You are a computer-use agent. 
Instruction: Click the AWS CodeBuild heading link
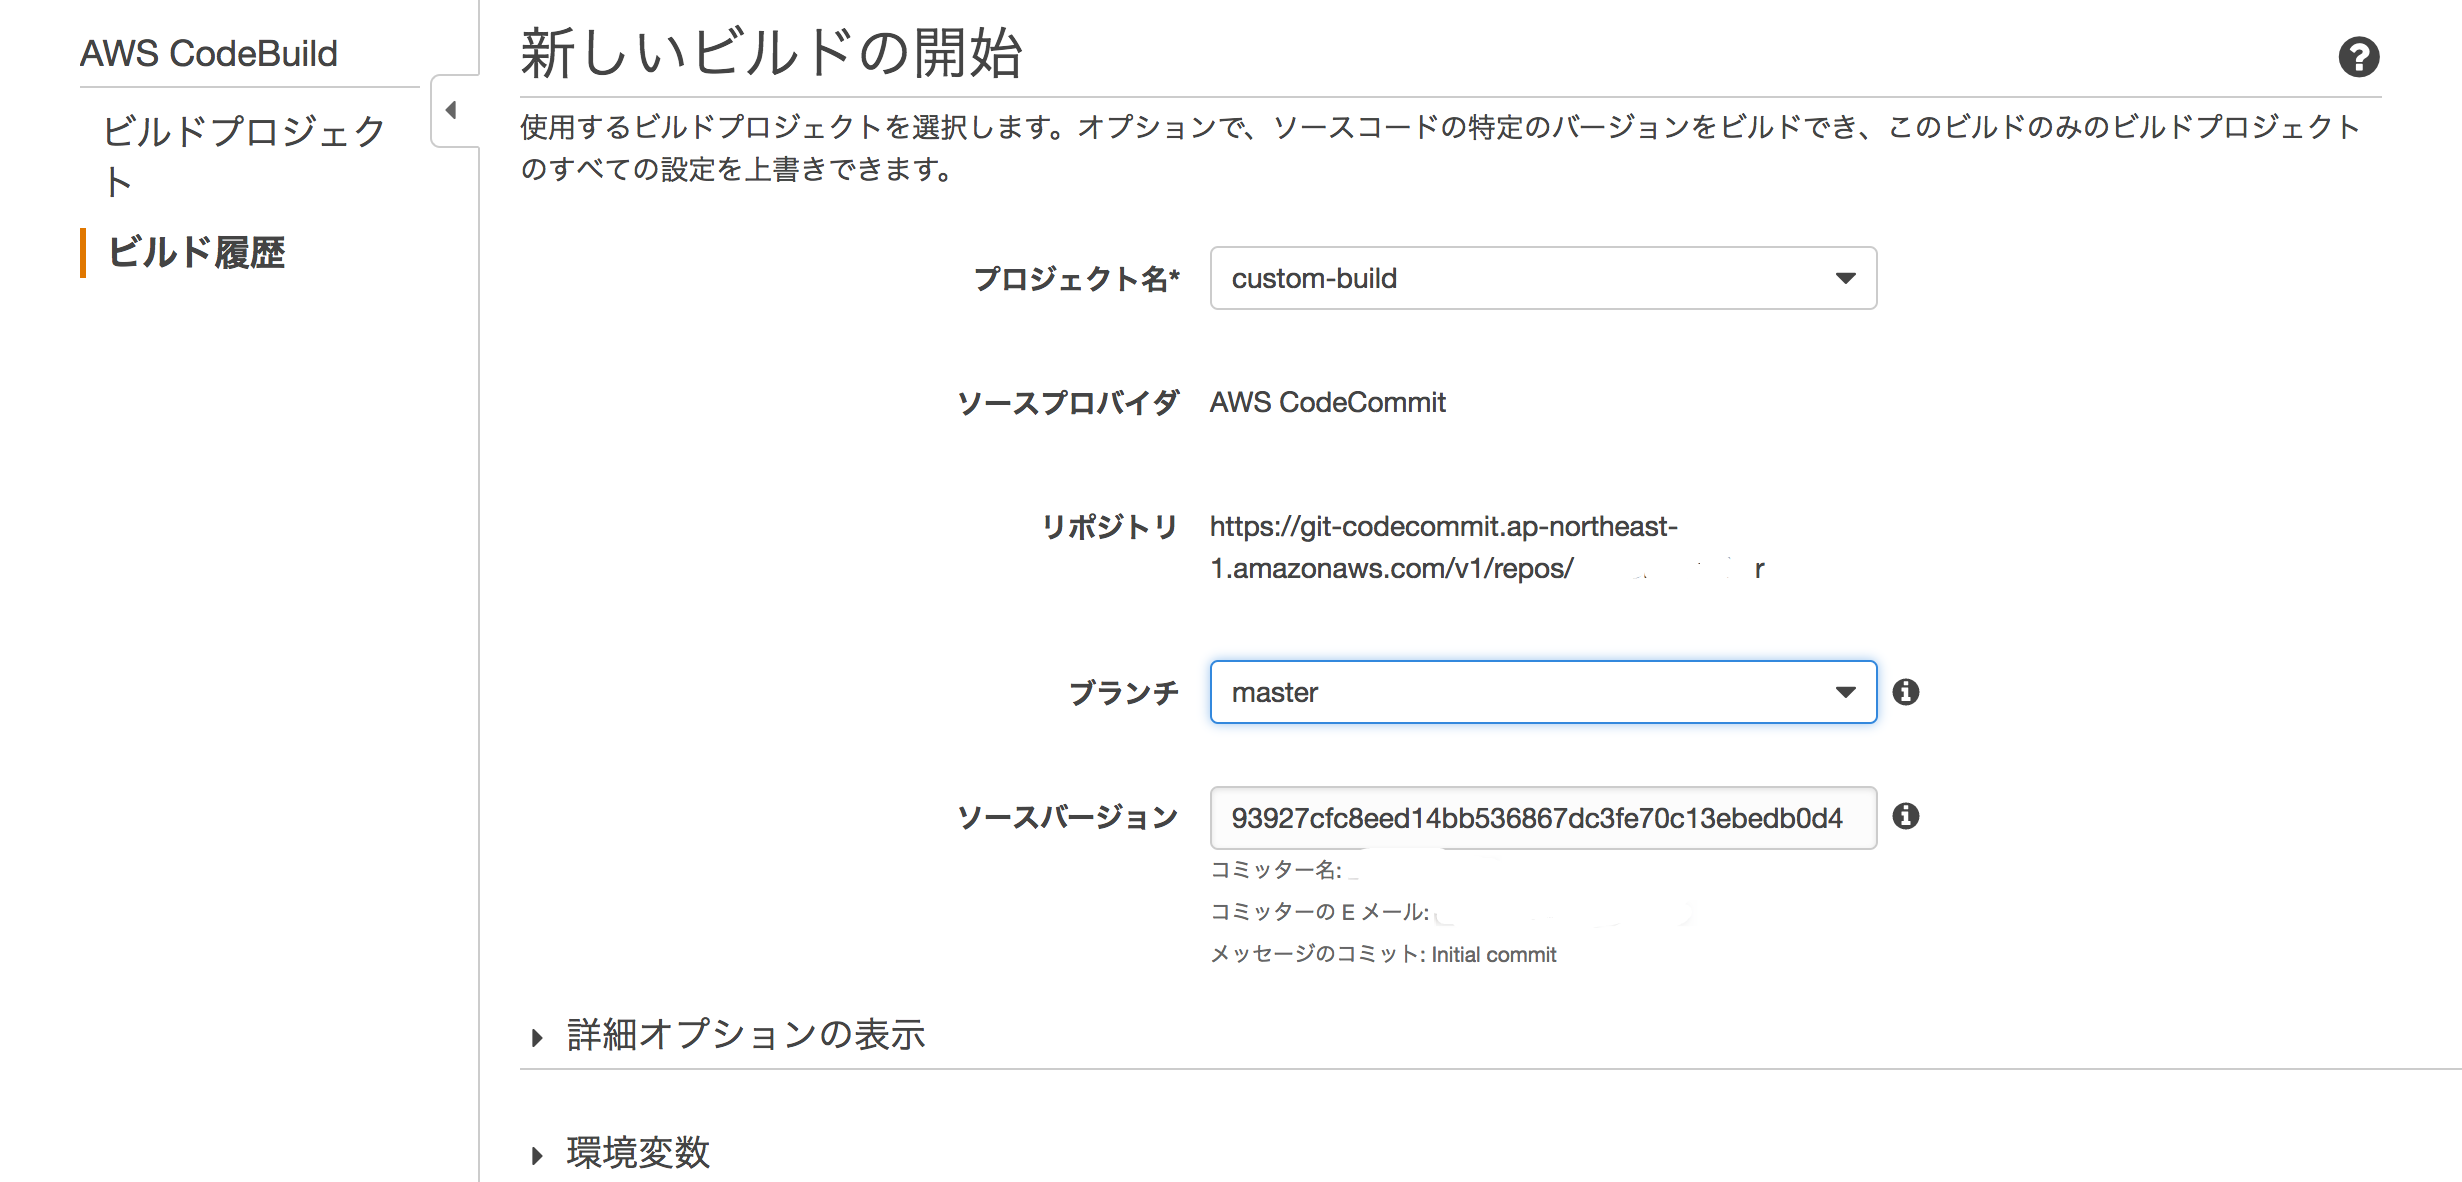click(x=209, y=53)
